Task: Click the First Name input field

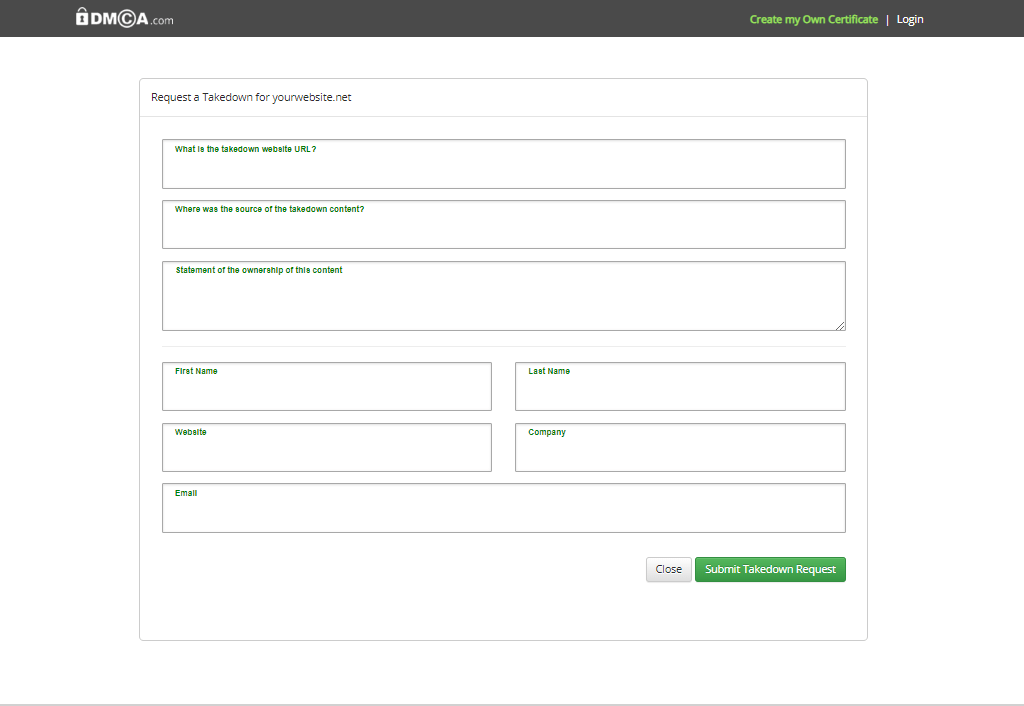Action: point(326,393)
